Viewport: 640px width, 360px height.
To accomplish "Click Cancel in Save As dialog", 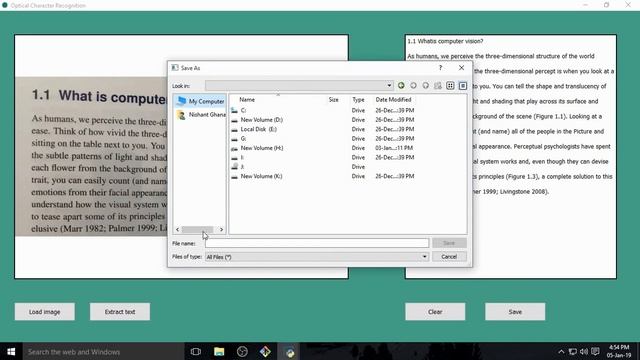I will (449, 257).
